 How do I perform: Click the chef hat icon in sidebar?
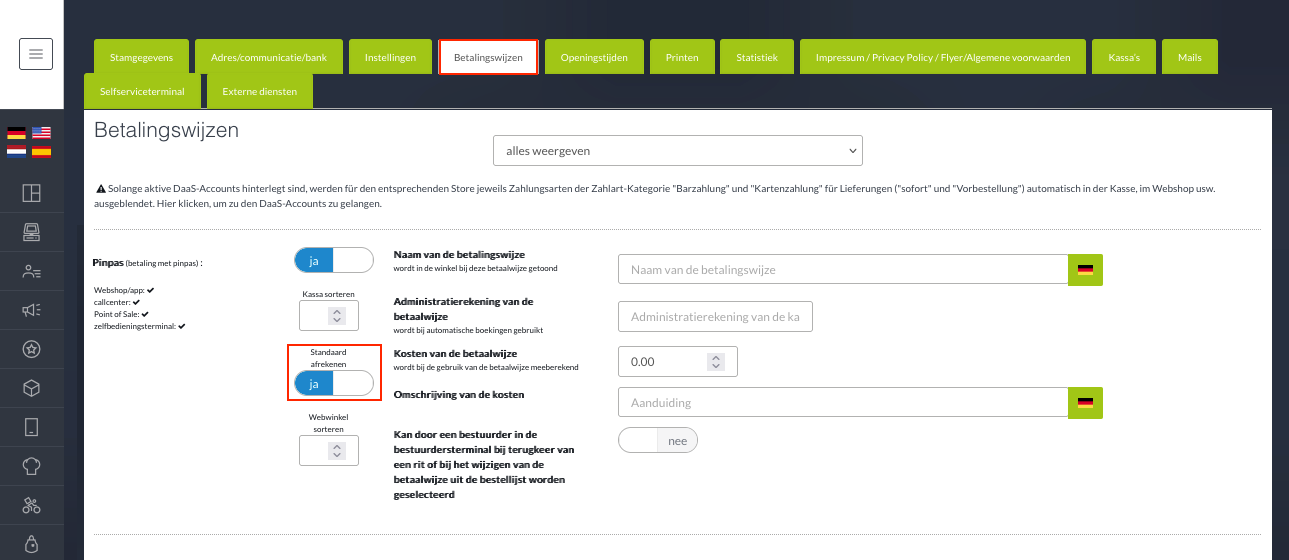pyautogui.click(x=31, y=466)
